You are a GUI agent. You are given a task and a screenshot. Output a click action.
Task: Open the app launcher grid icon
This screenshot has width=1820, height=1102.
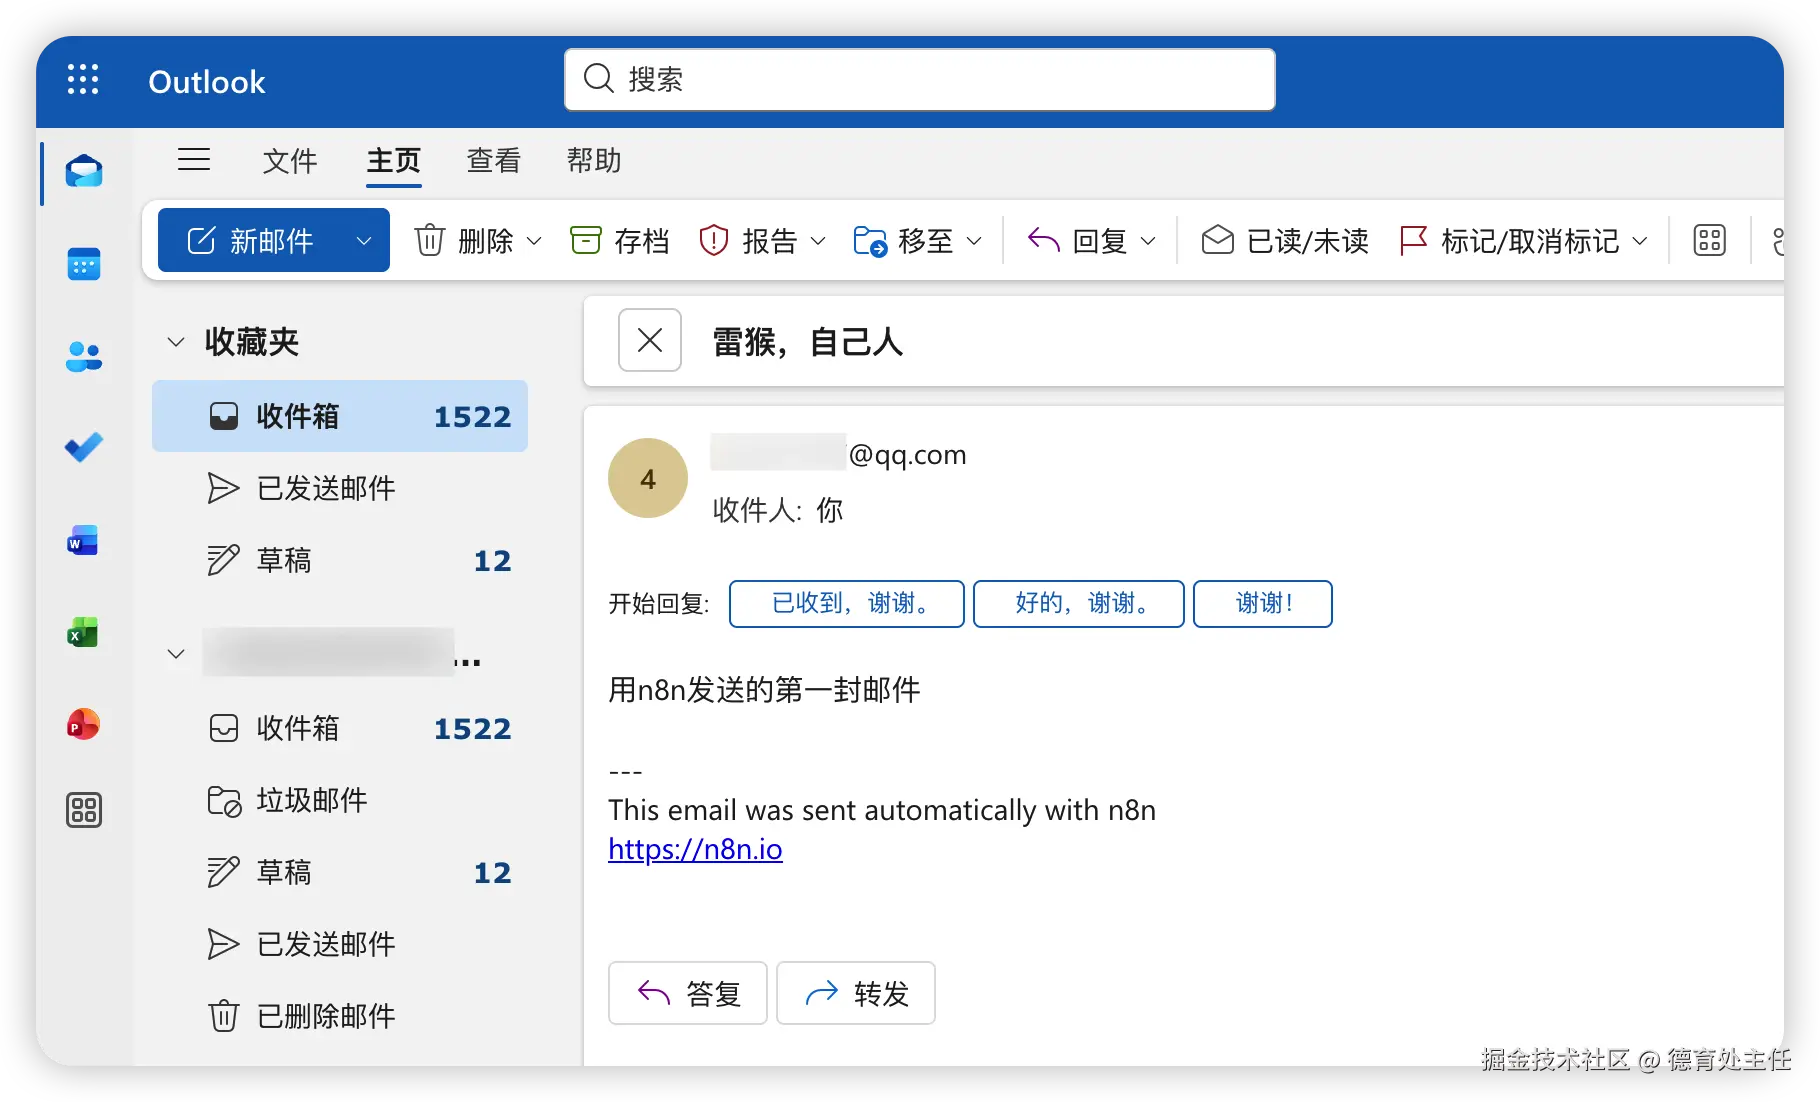click(x=83, y=79)
